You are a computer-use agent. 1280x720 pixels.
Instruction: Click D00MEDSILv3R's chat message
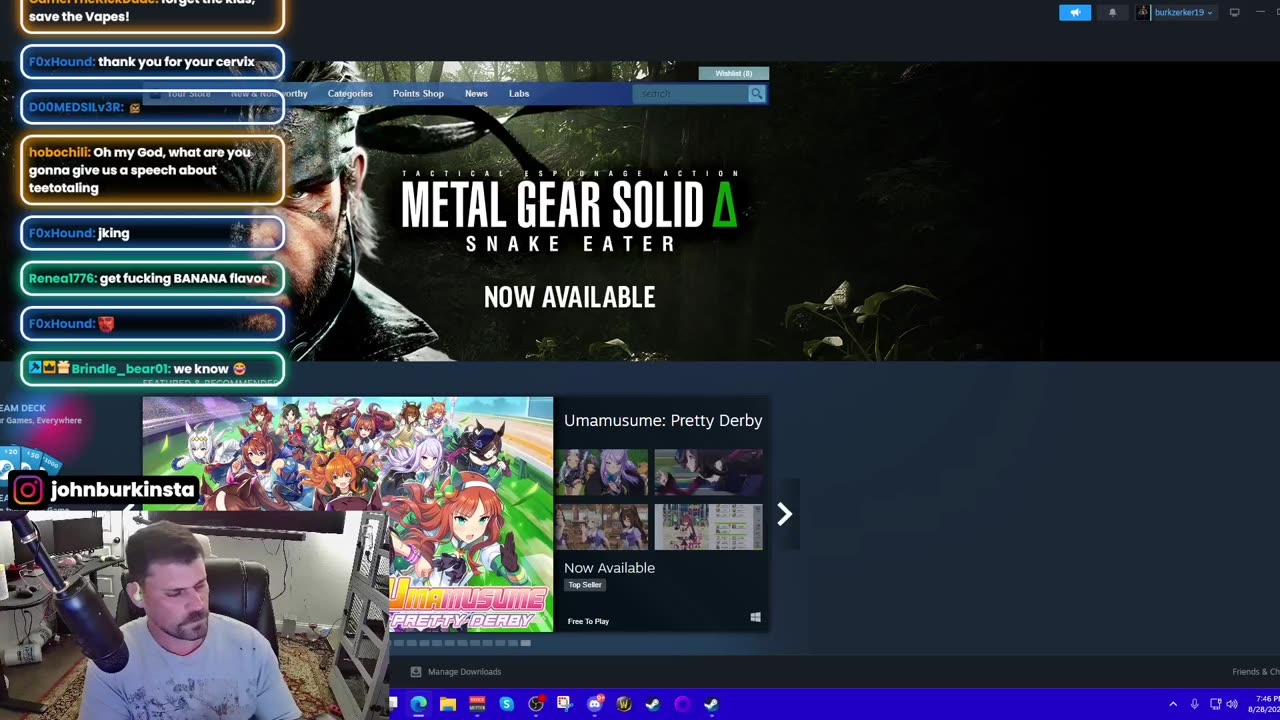click(x=152, y=107)
